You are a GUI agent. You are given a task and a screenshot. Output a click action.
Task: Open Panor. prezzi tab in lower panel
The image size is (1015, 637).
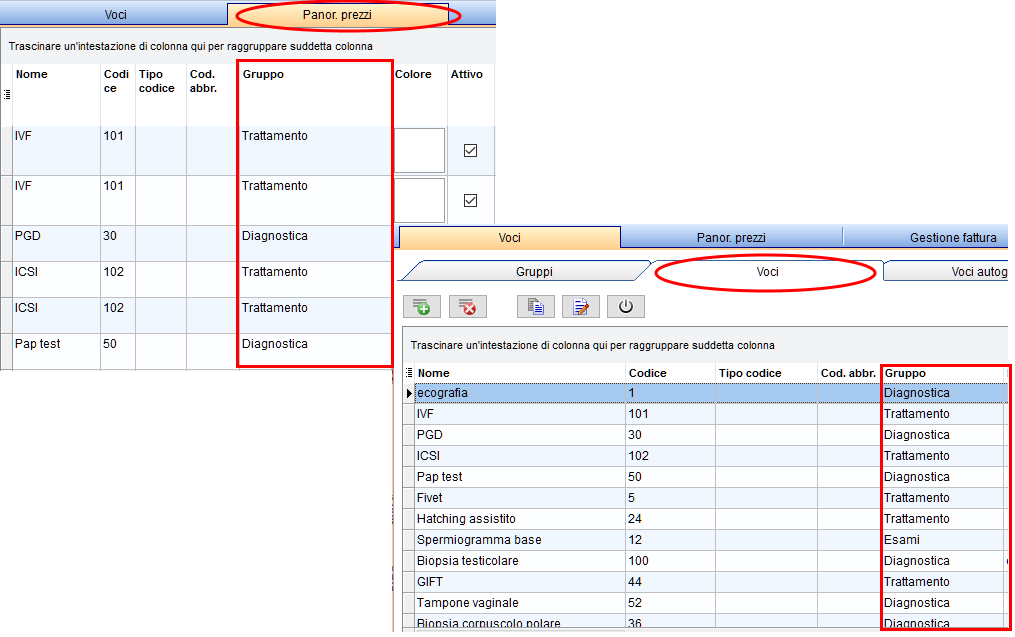coord(731,238)
